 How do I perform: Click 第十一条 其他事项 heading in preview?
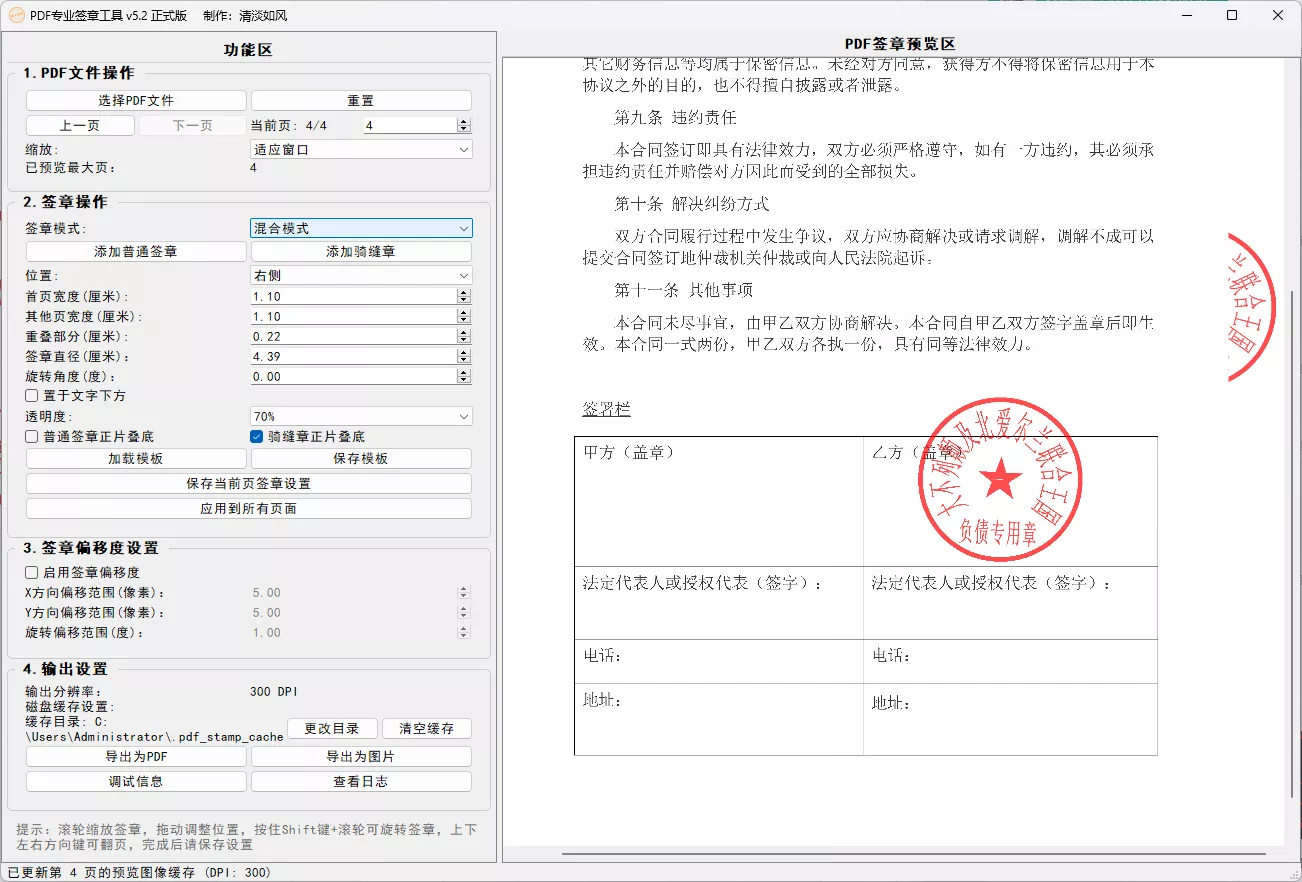point(683,290)
